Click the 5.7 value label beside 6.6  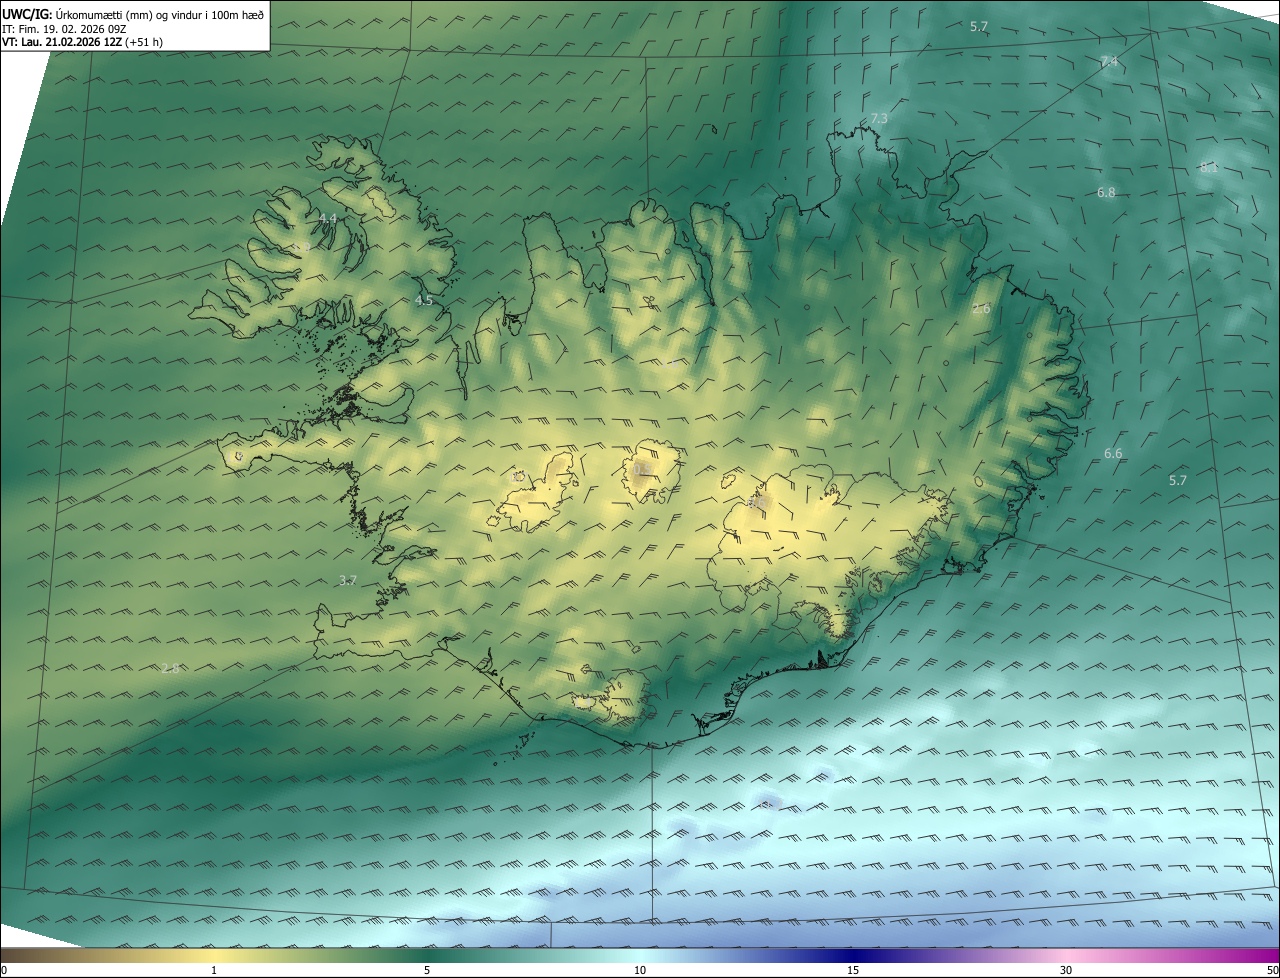(1178, 480)
